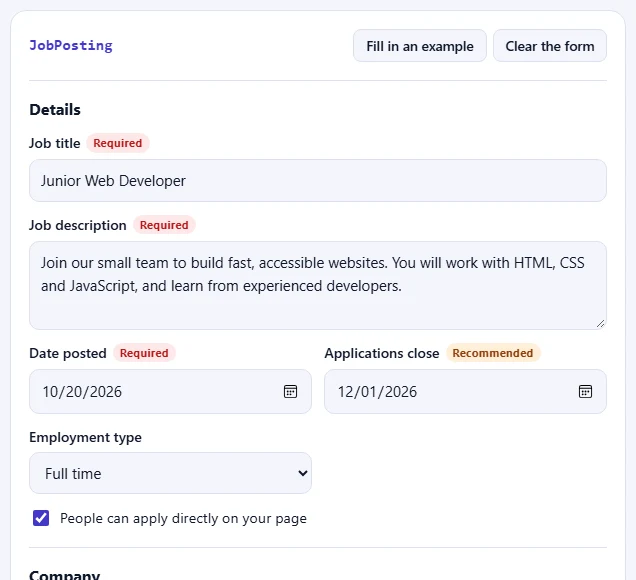Click the Applications close field 12/01/2026
This screenshot has height=580, width=636.
click(465, 391)
